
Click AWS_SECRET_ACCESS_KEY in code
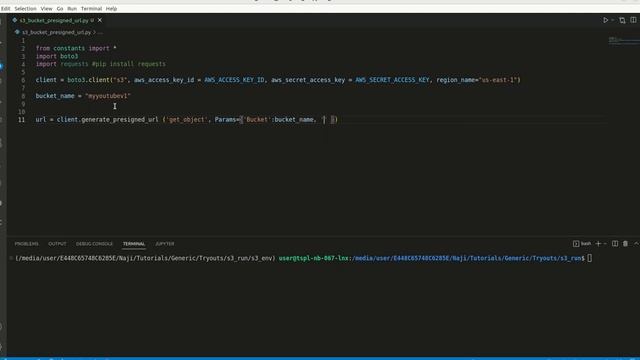[x=392, y=80]
